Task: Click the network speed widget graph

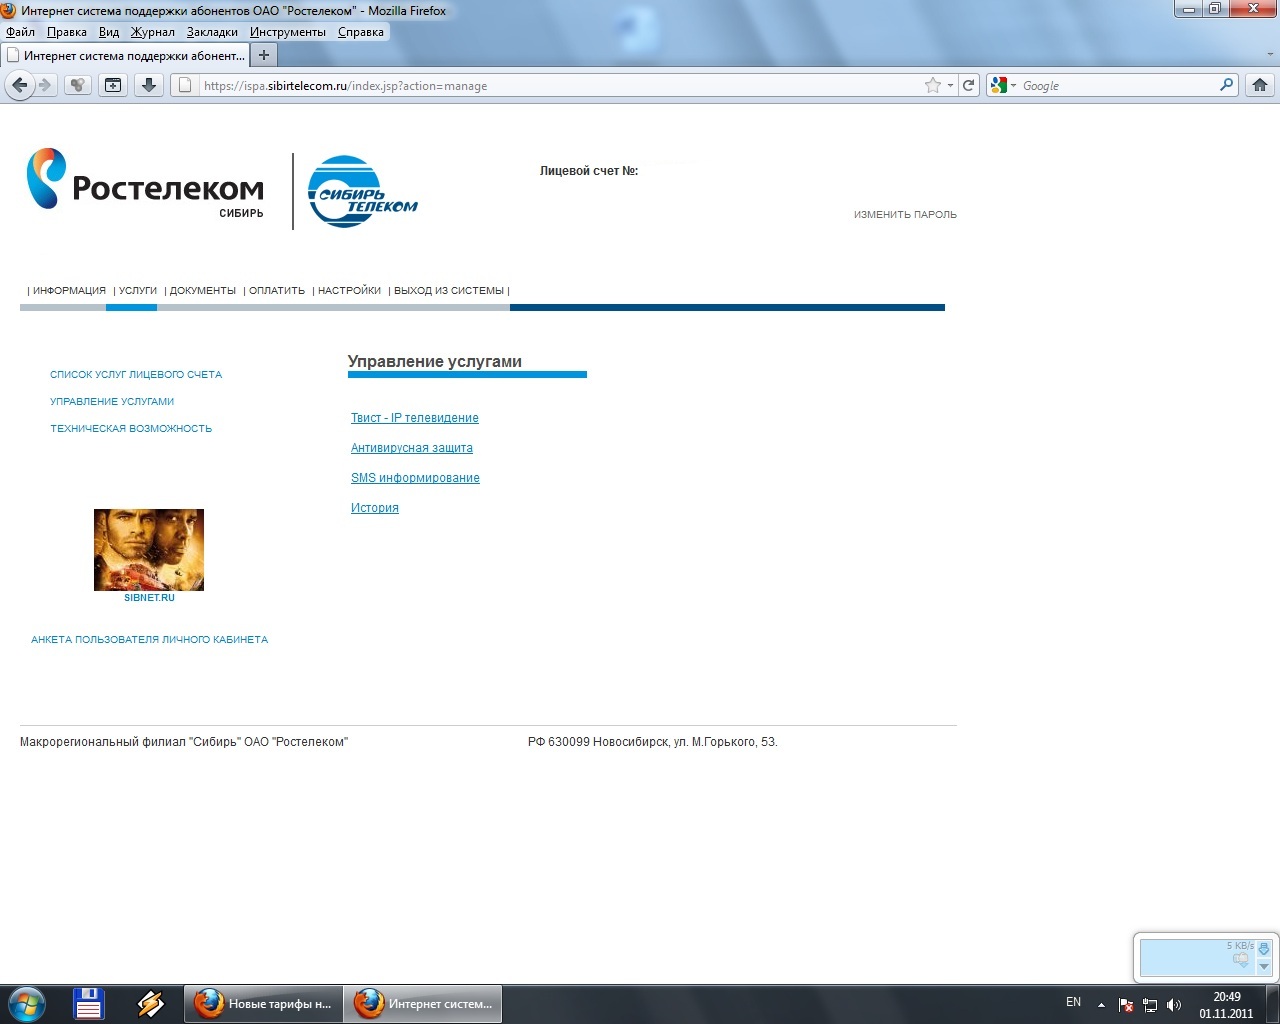Action: [1196, 958]
